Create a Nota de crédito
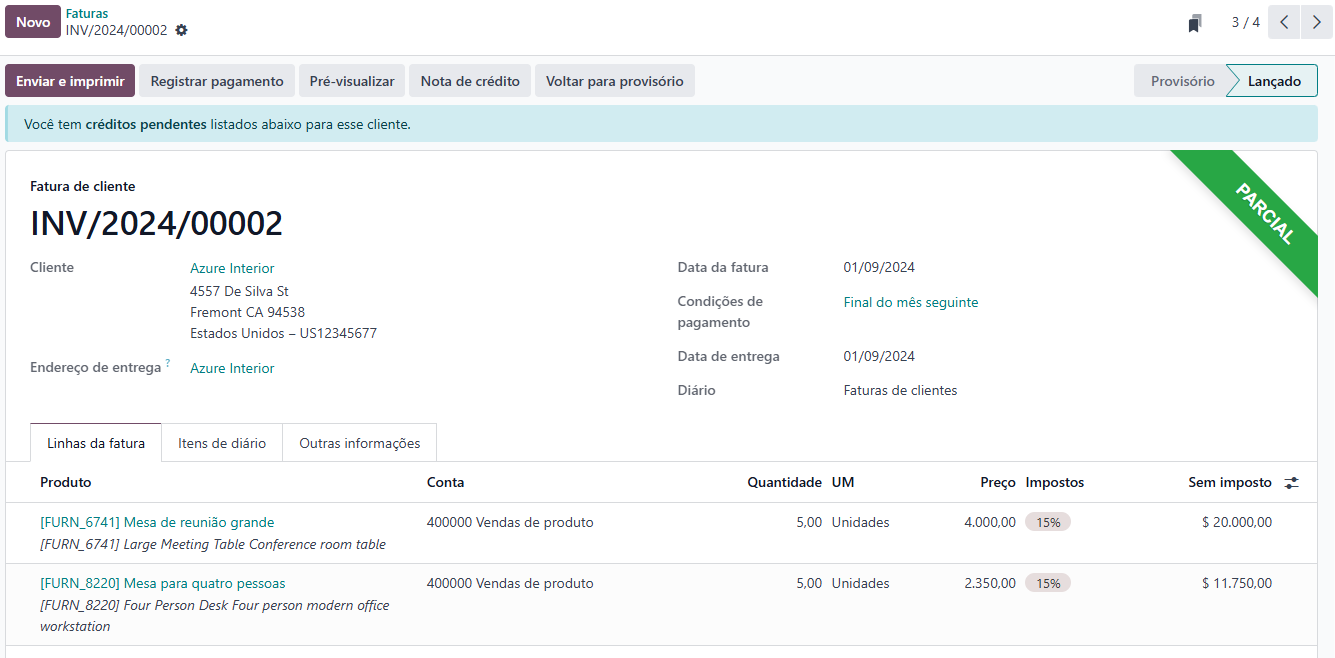Image resolution: width=1335 pixels, height=658 pixels. click(470, 81)
